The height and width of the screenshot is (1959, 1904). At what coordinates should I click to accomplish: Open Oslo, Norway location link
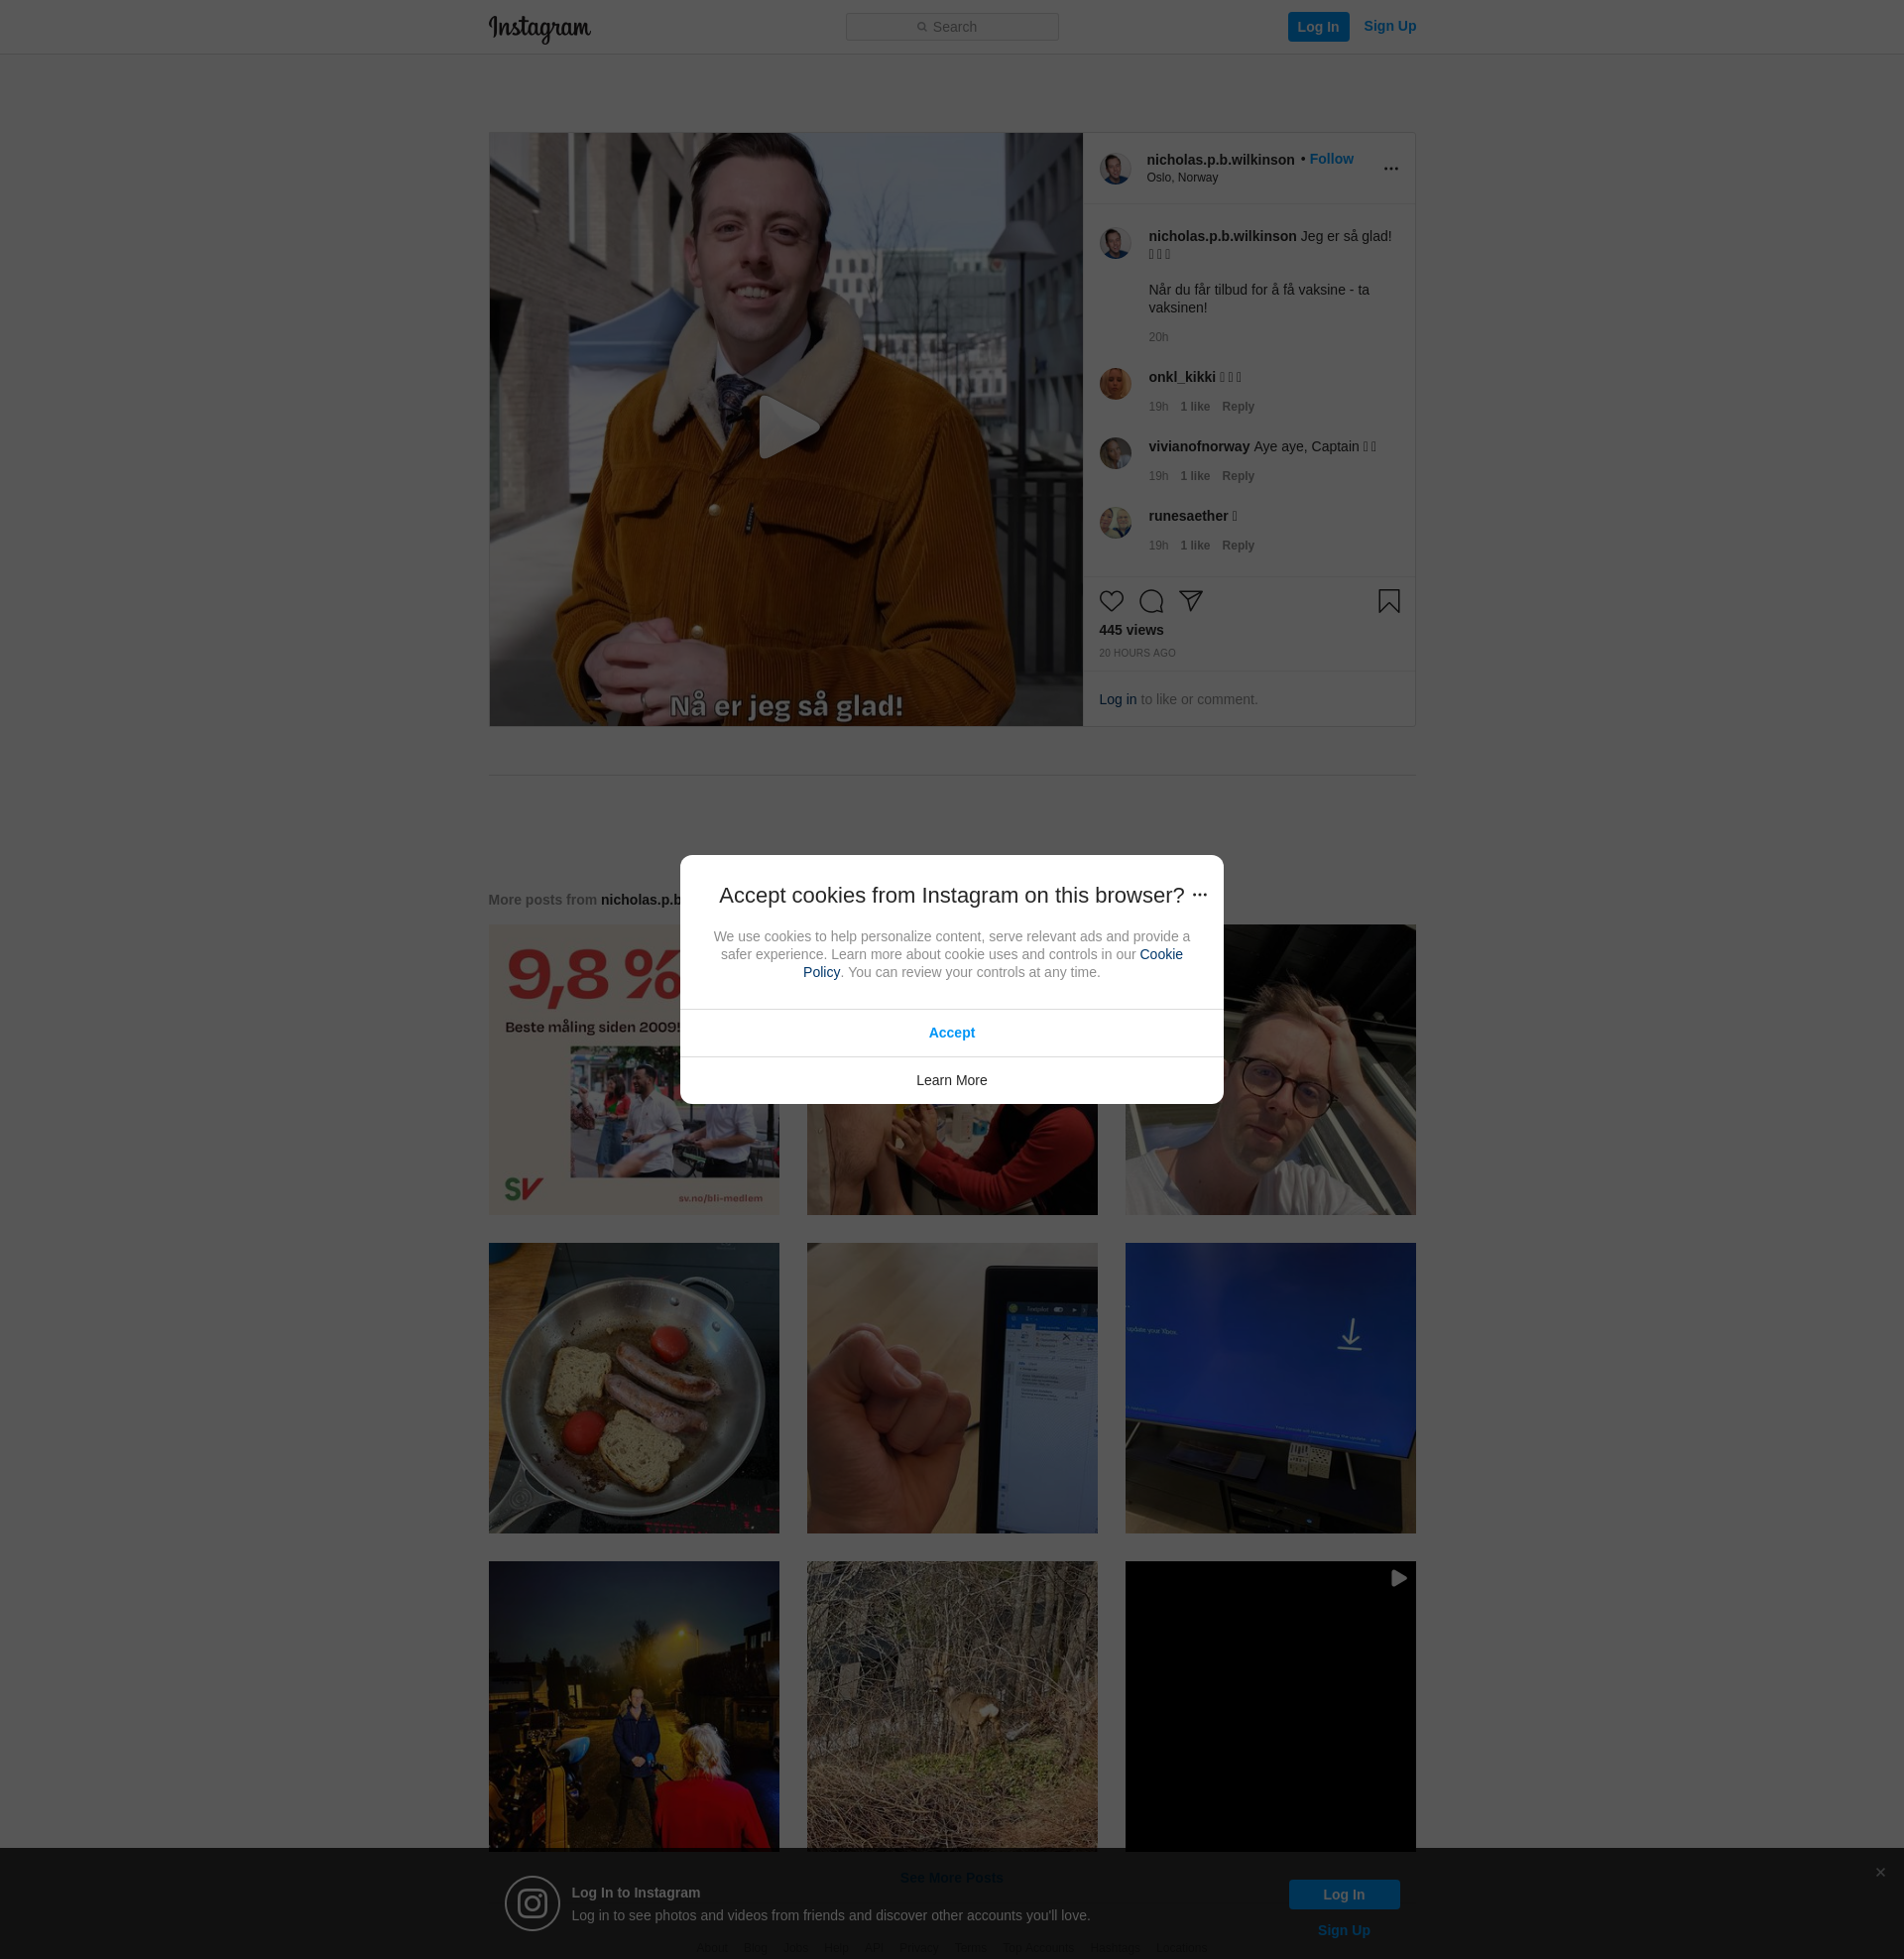pos(1182,178)
